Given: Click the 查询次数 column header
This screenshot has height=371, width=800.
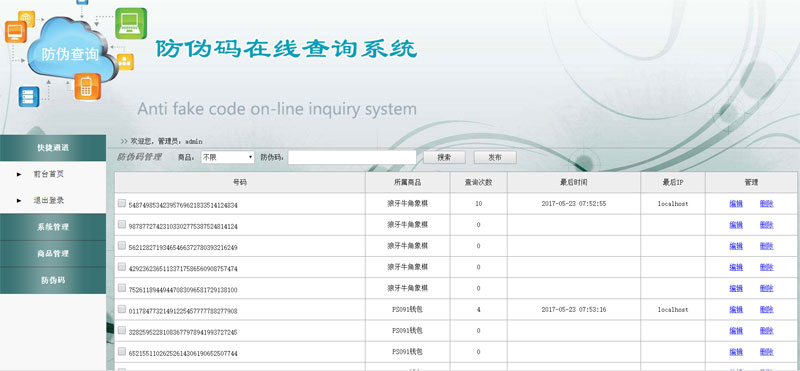Looking at the screenshot, I should coord(479,182).
